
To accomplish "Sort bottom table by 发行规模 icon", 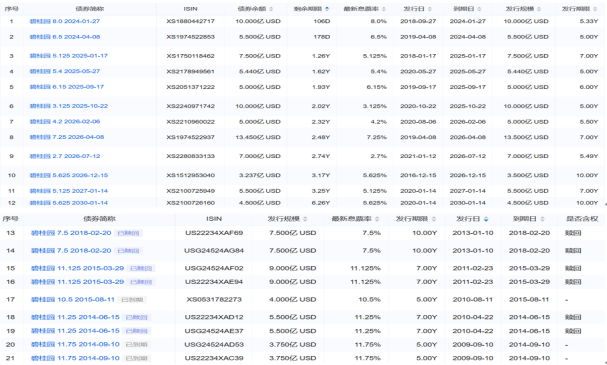I will tap(305, 219).
